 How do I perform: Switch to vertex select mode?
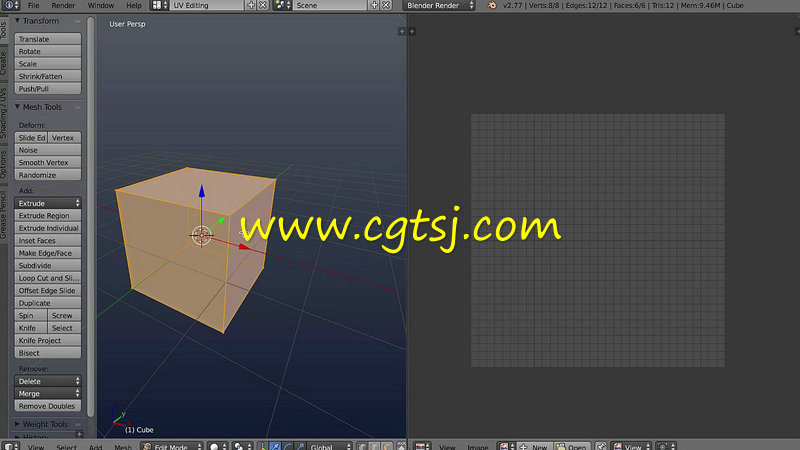[362, 446]
